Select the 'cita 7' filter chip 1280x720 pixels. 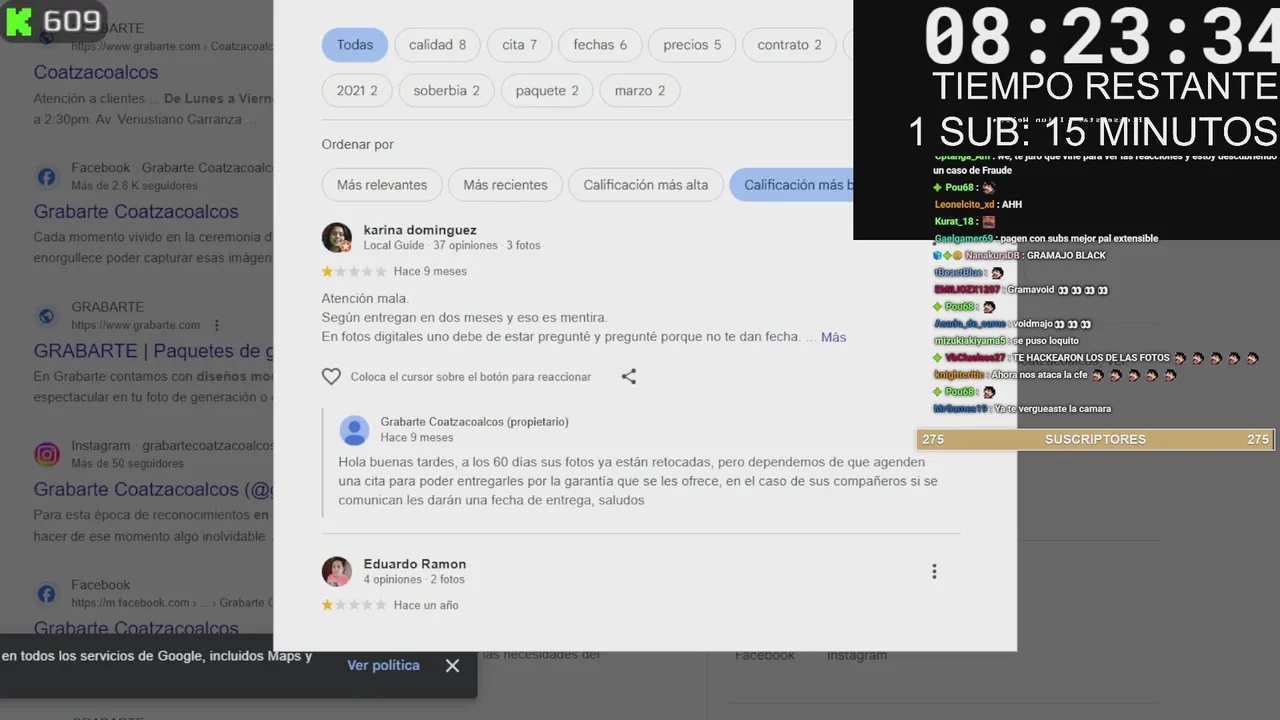point(520,45)
